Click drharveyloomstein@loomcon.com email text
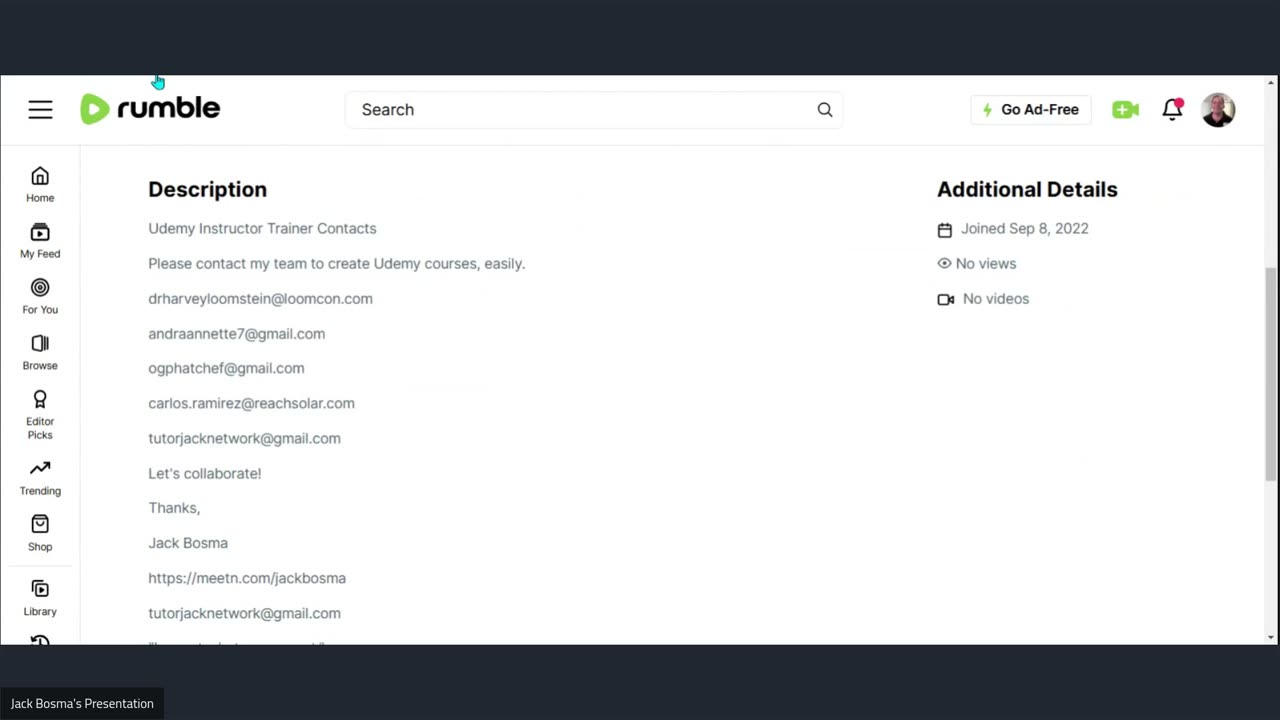This screenshot has height=720, width=1280. coord(260,299)
